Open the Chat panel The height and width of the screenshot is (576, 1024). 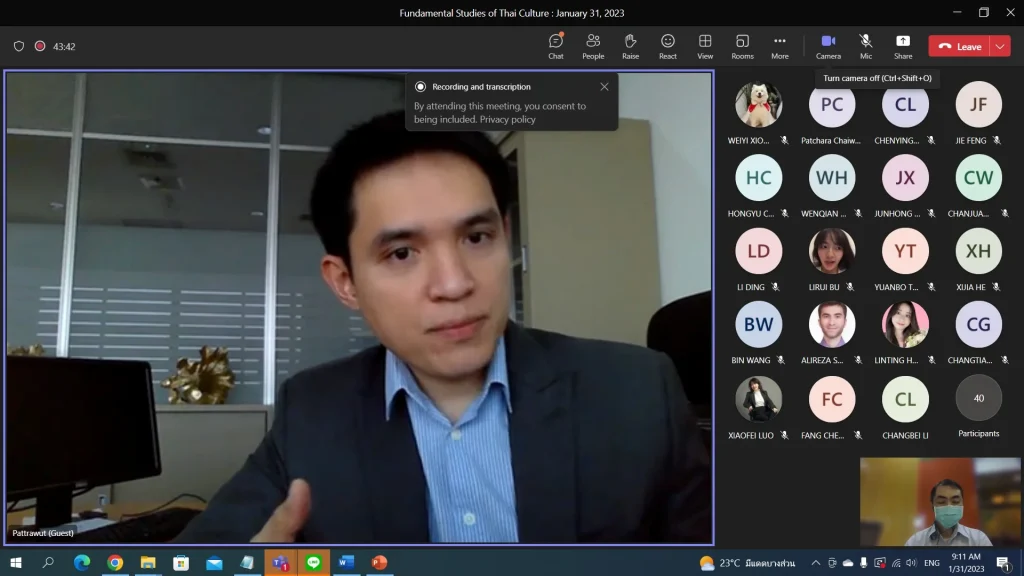(556, 45)
